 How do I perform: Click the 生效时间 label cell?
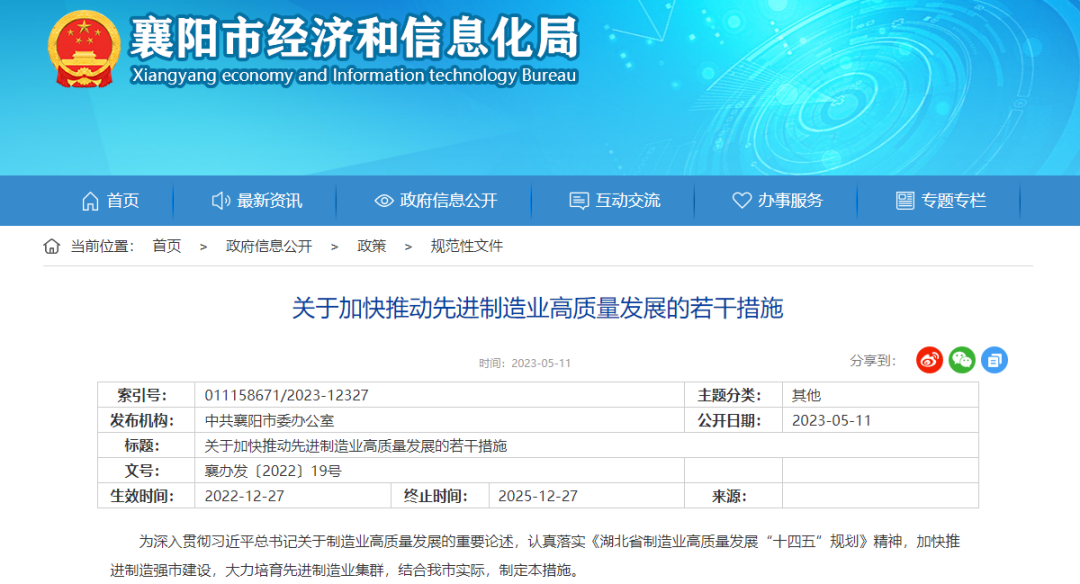point(146,496)
